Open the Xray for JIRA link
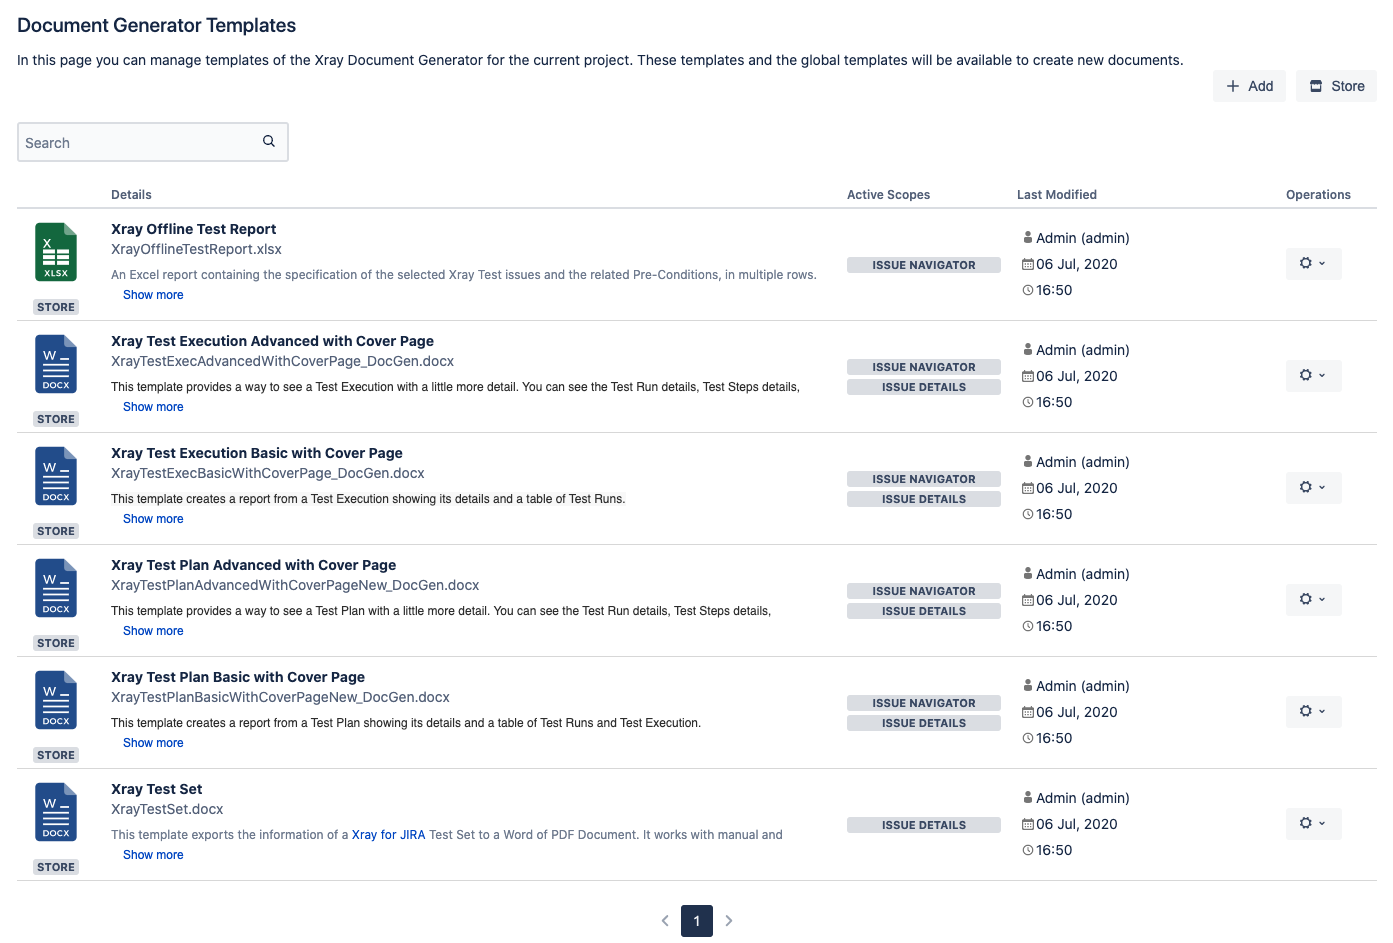Screen dimensions: 1393x943 pos(388,835)
